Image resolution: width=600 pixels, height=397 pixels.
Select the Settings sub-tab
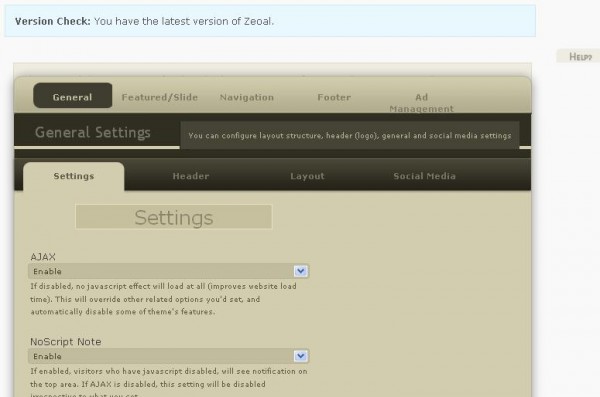74,176
